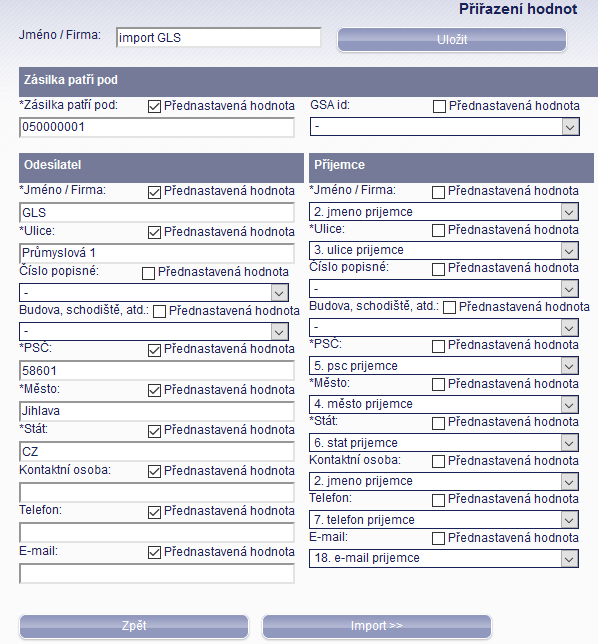The image size is (598, 644).
Task: Click the sender city field containing Jihlava
Action: pos(157,411)
